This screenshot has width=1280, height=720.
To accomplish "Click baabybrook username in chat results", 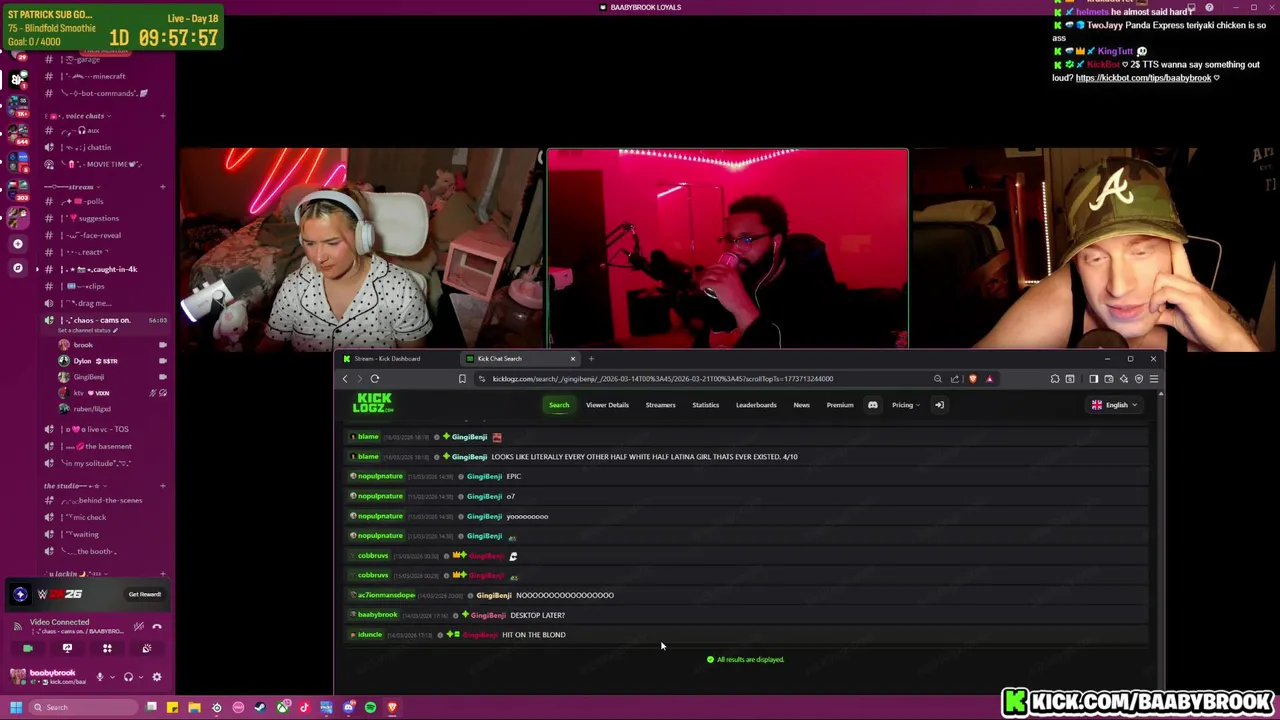I will tap(377, 615).
